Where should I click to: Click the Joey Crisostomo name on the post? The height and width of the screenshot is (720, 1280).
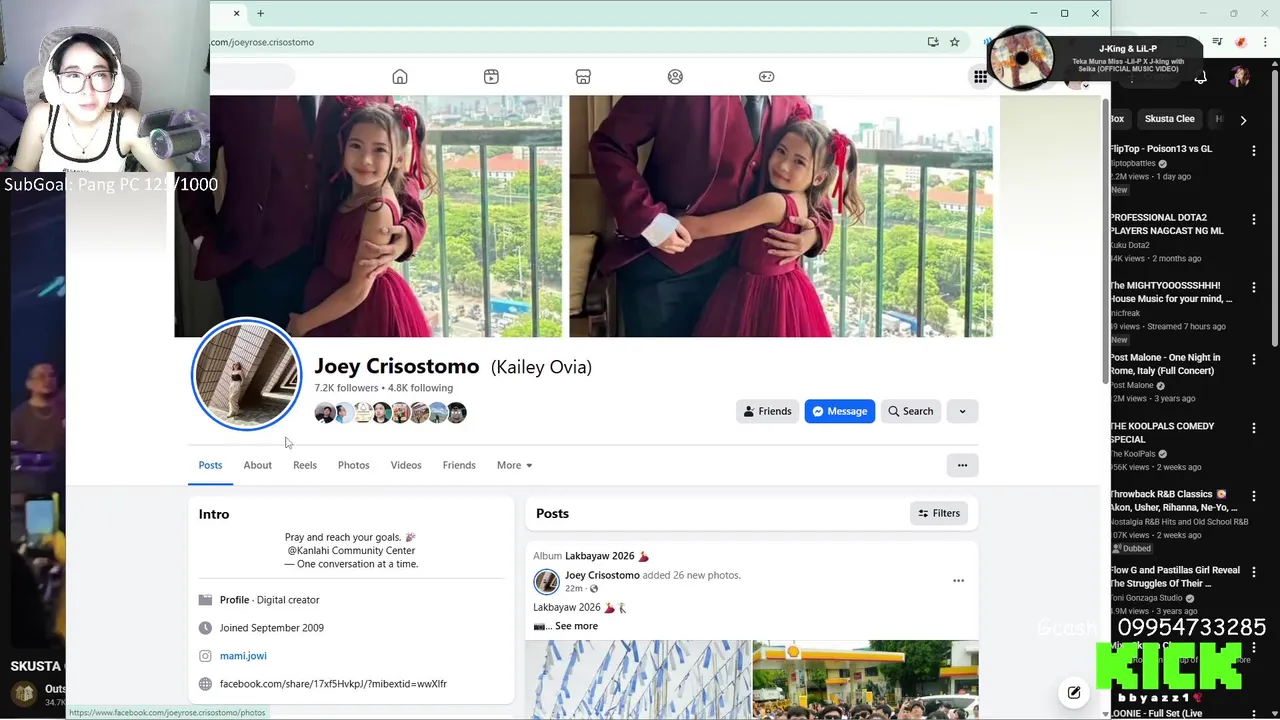pyautogui.click(x=602, y=575)
